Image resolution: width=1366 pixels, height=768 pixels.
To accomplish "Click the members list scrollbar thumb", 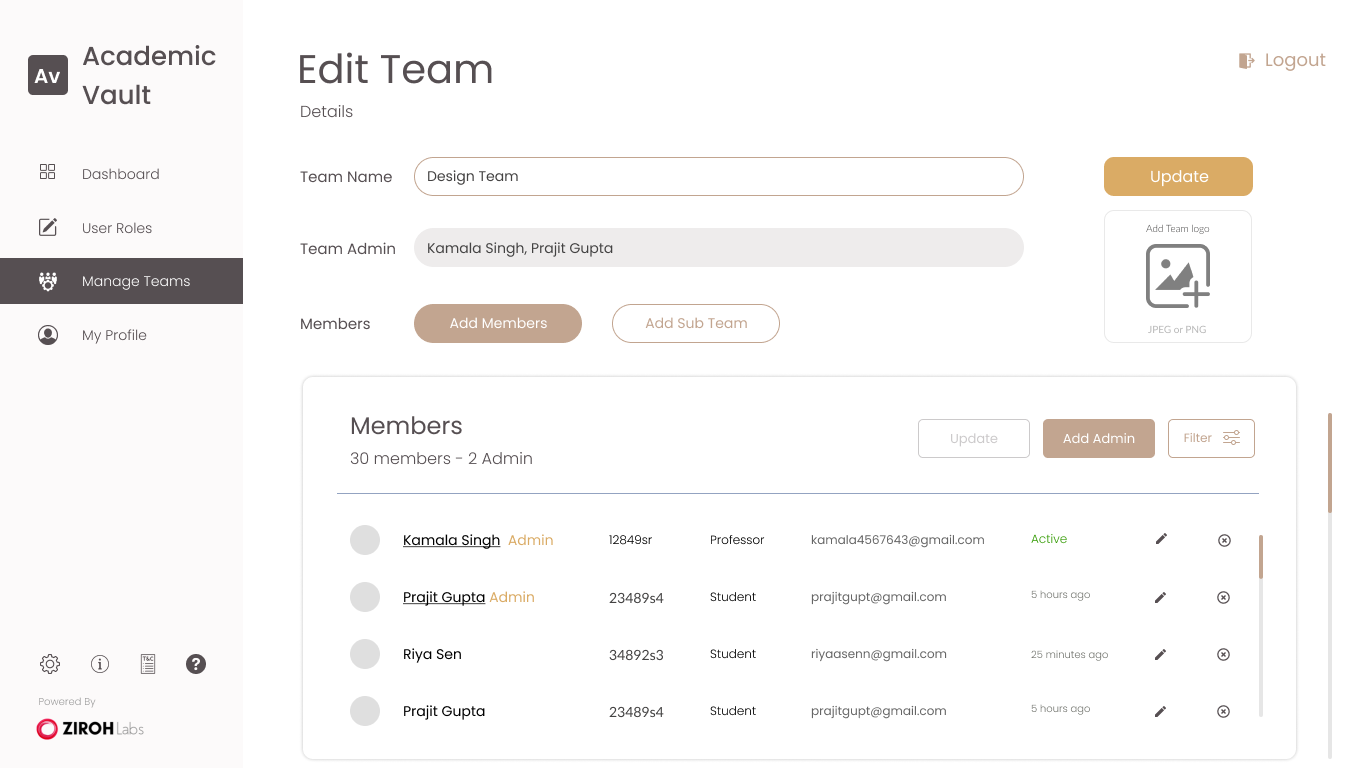I will pos(1261,557).
